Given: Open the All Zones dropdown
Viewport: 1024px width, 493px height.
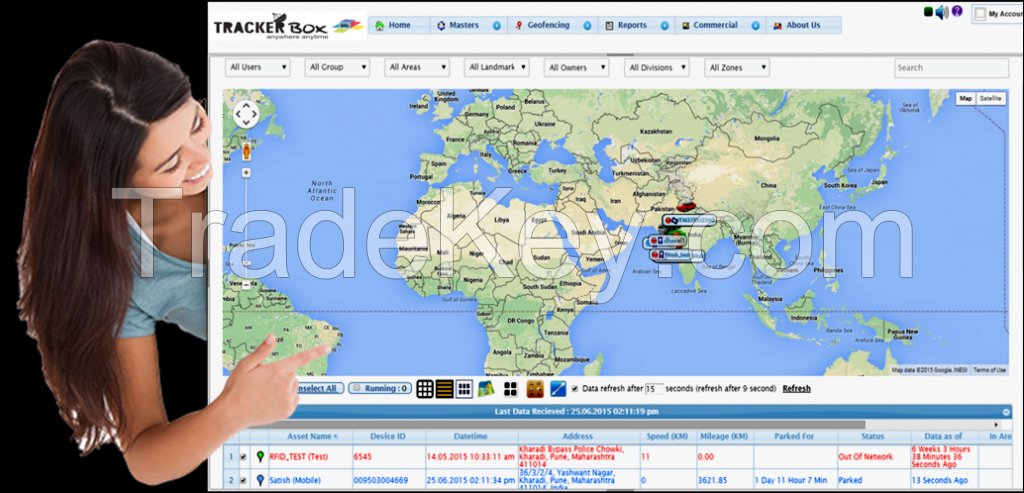Looking at the screenshot, I should (x=737, y=68).
